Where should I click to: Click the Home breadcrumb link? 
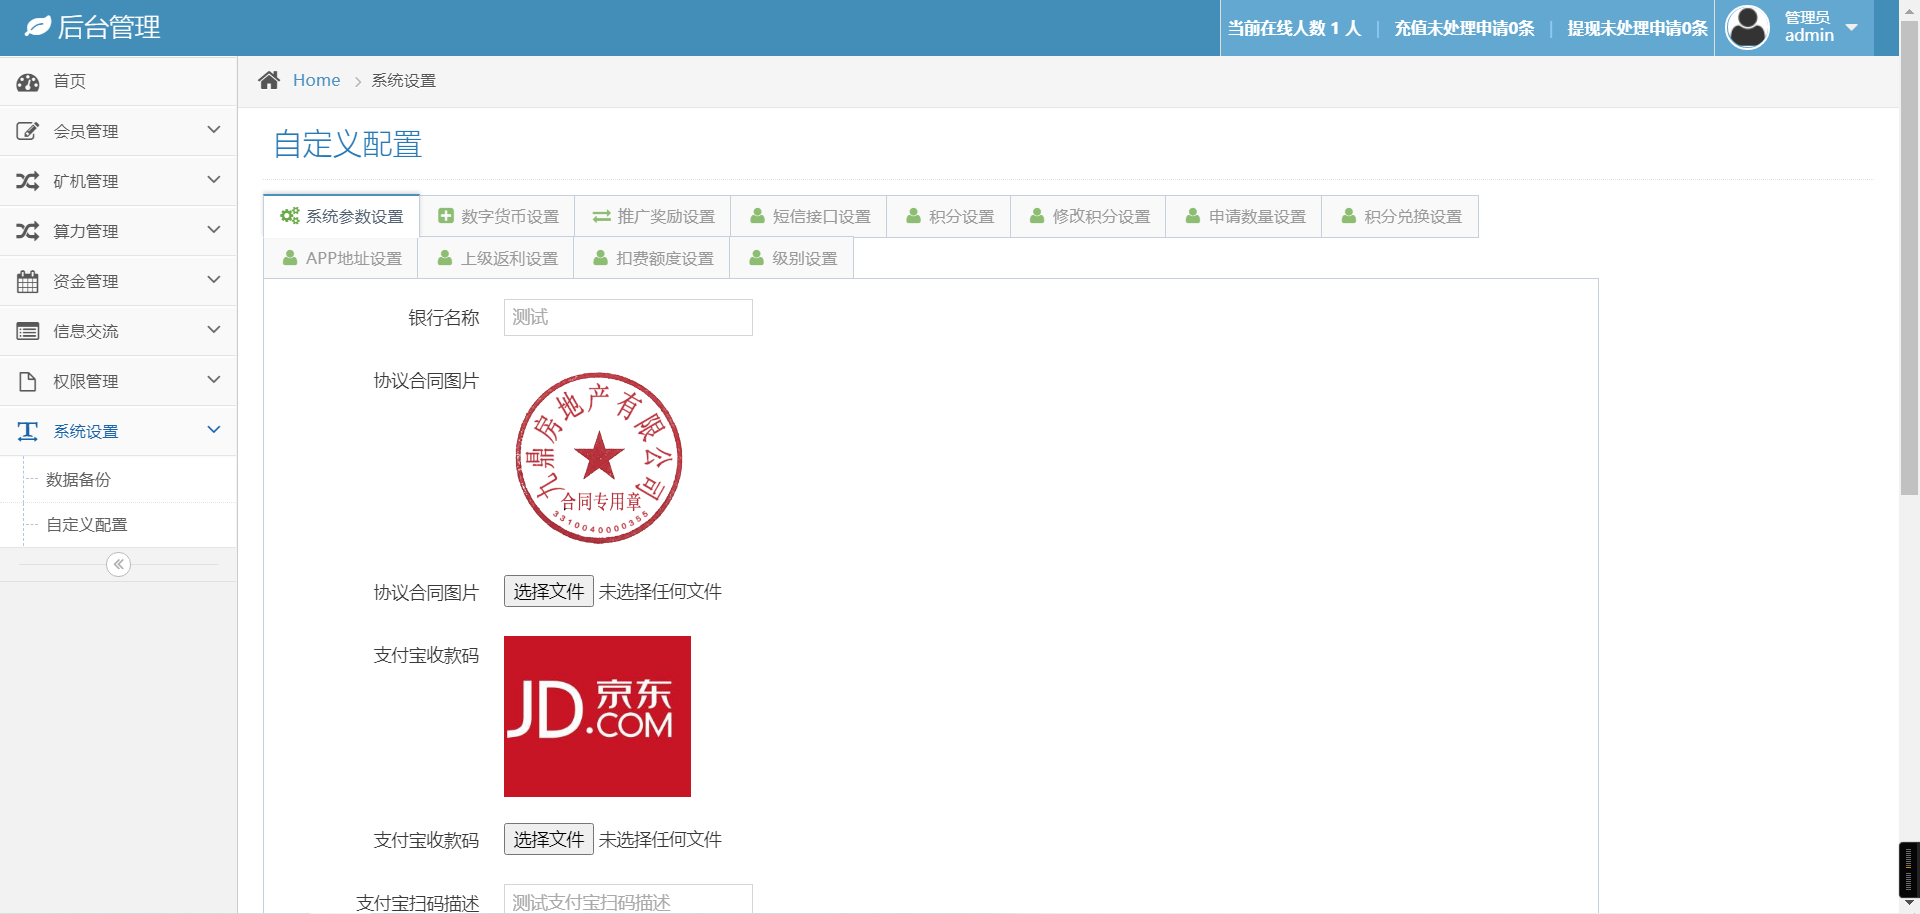pyautogui.click(x=316, y=81)
